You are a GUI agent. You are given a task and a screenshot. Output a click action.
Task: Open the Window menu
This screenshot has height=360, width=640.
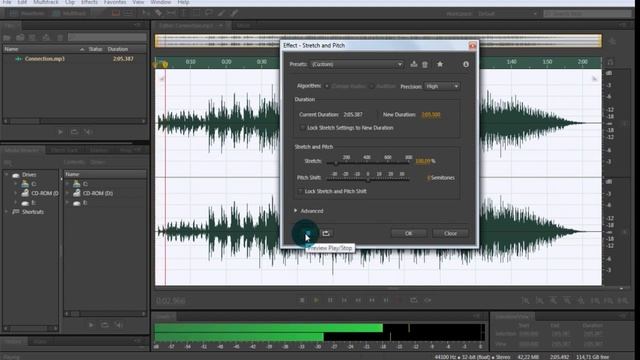point(160,2)
